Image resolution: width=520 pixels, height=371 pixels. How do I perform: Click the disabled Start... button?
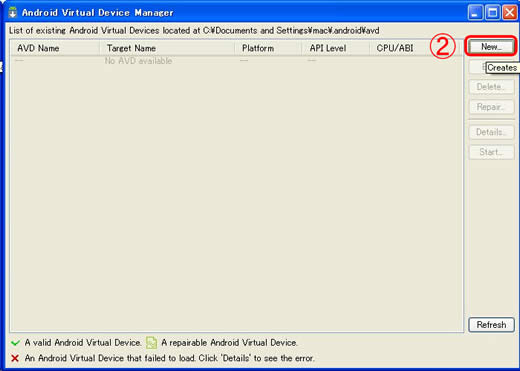pos(491,152)
